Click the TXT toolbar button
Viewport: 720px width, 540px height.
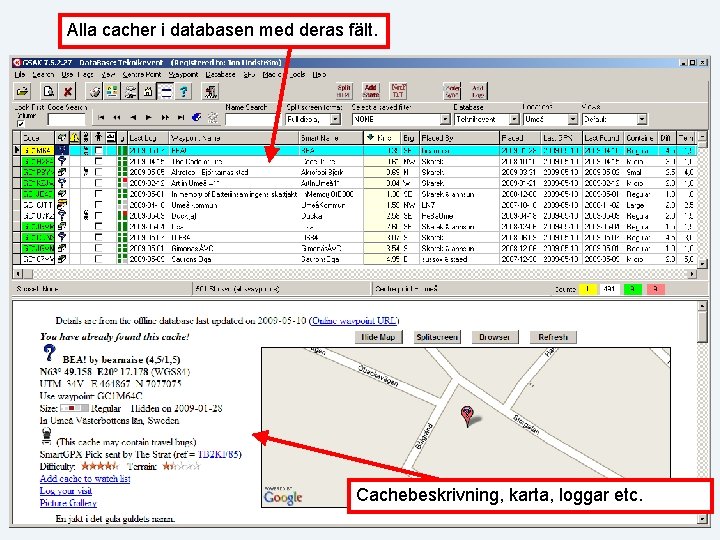pyautogui.click(x=398, y=91)
